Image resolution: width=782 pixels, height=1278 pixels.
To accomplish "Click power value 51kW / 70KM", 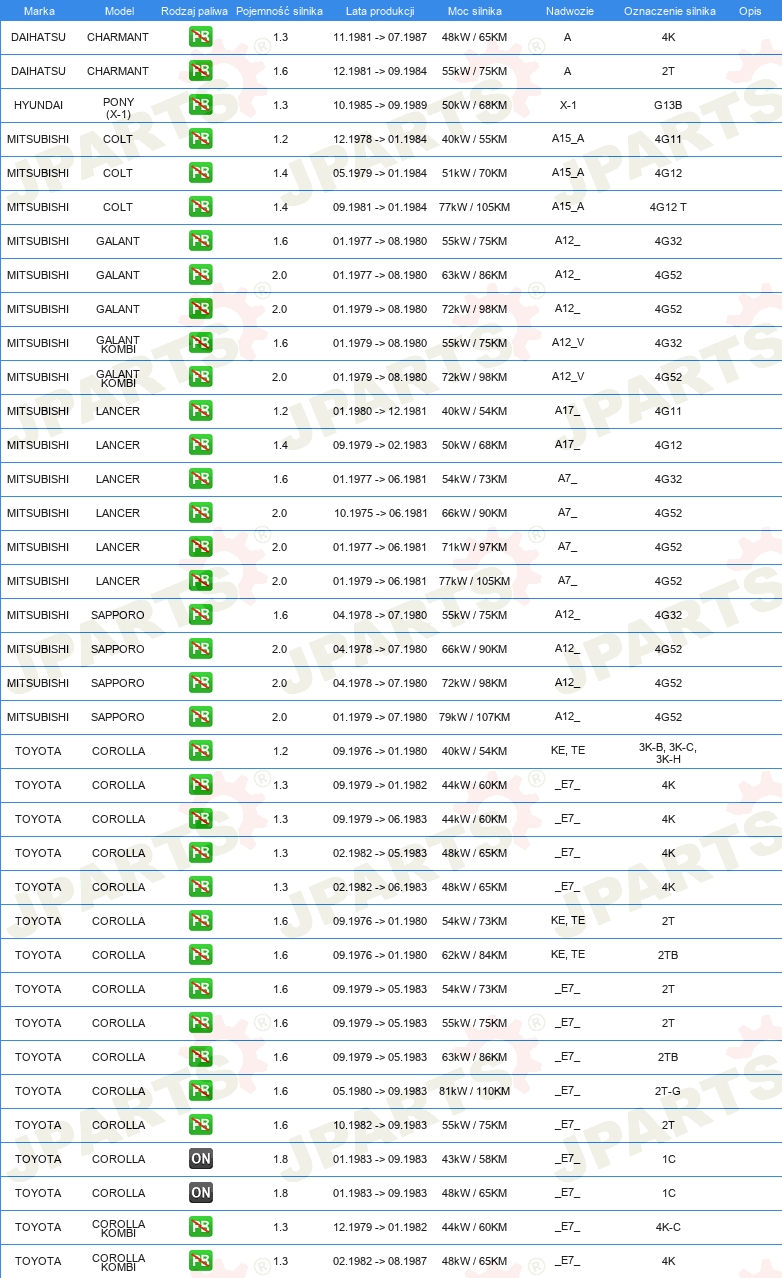I will [x=475, y=173].
